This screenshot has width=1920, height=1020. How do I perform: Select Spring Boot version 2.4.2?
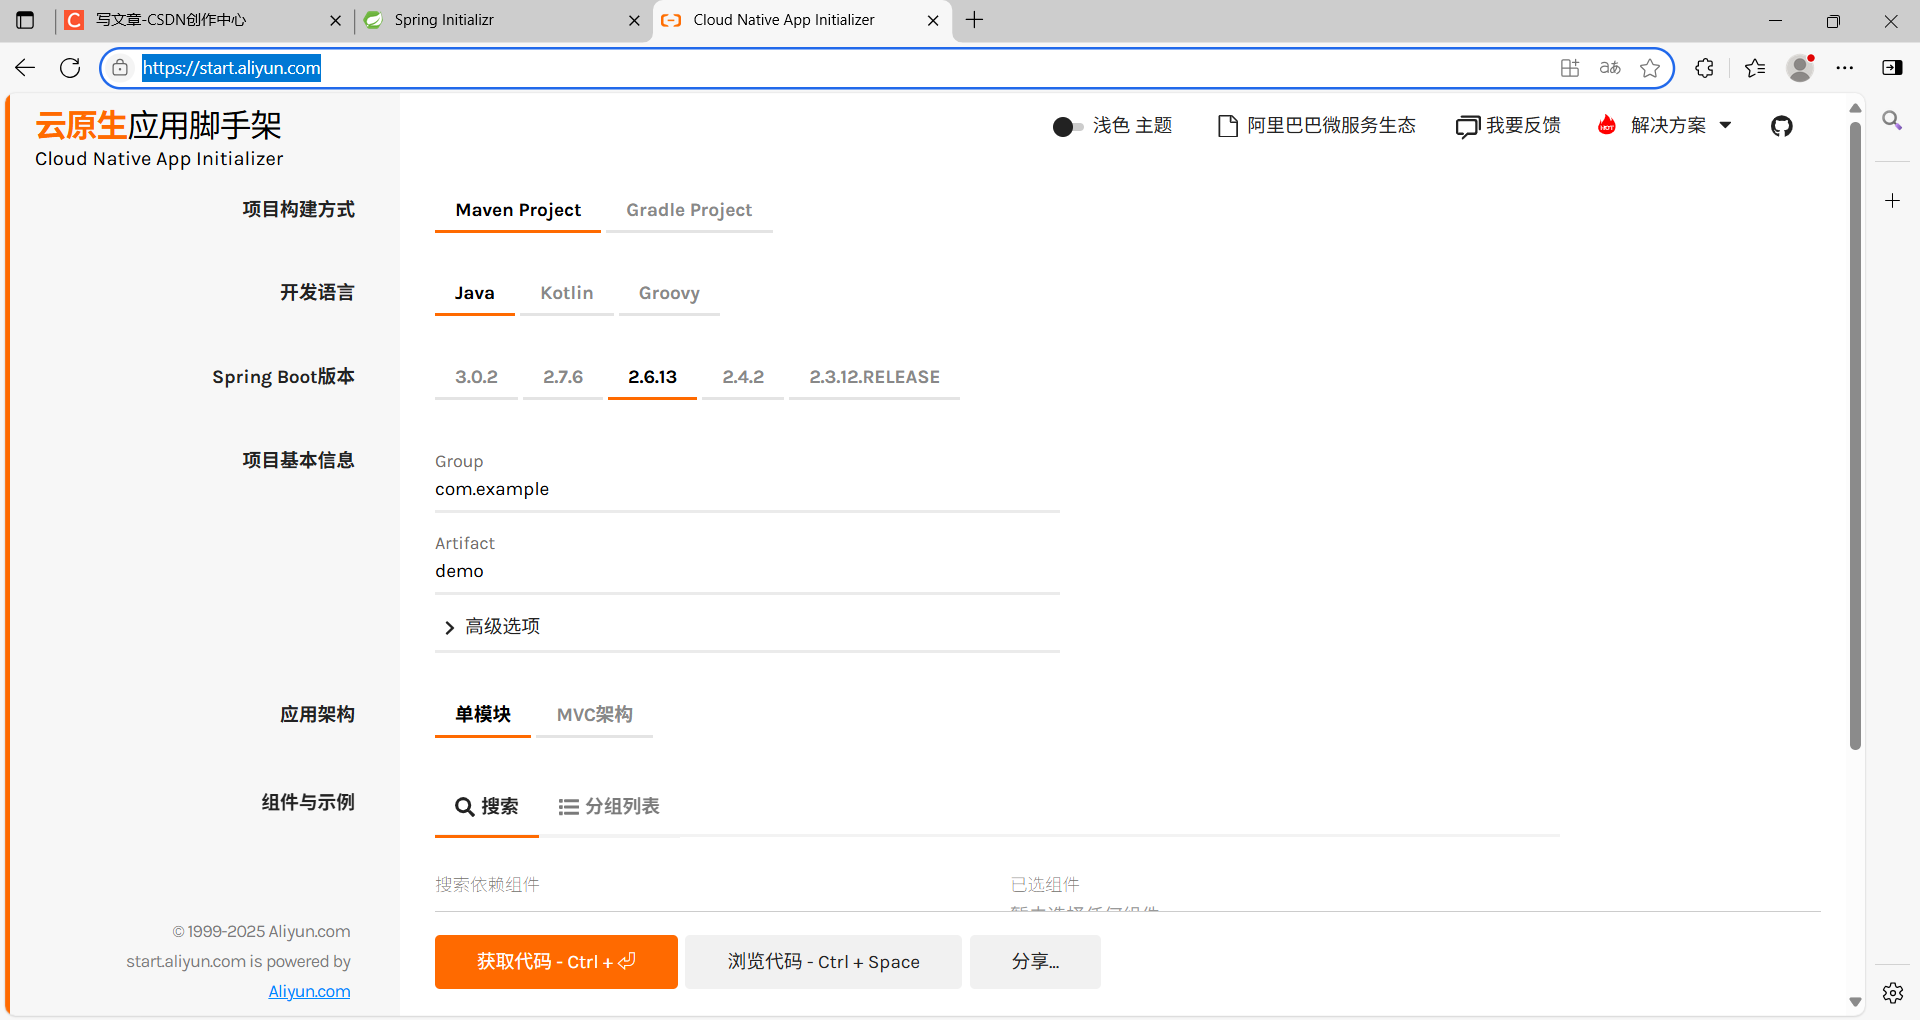[x=743, y=377]
